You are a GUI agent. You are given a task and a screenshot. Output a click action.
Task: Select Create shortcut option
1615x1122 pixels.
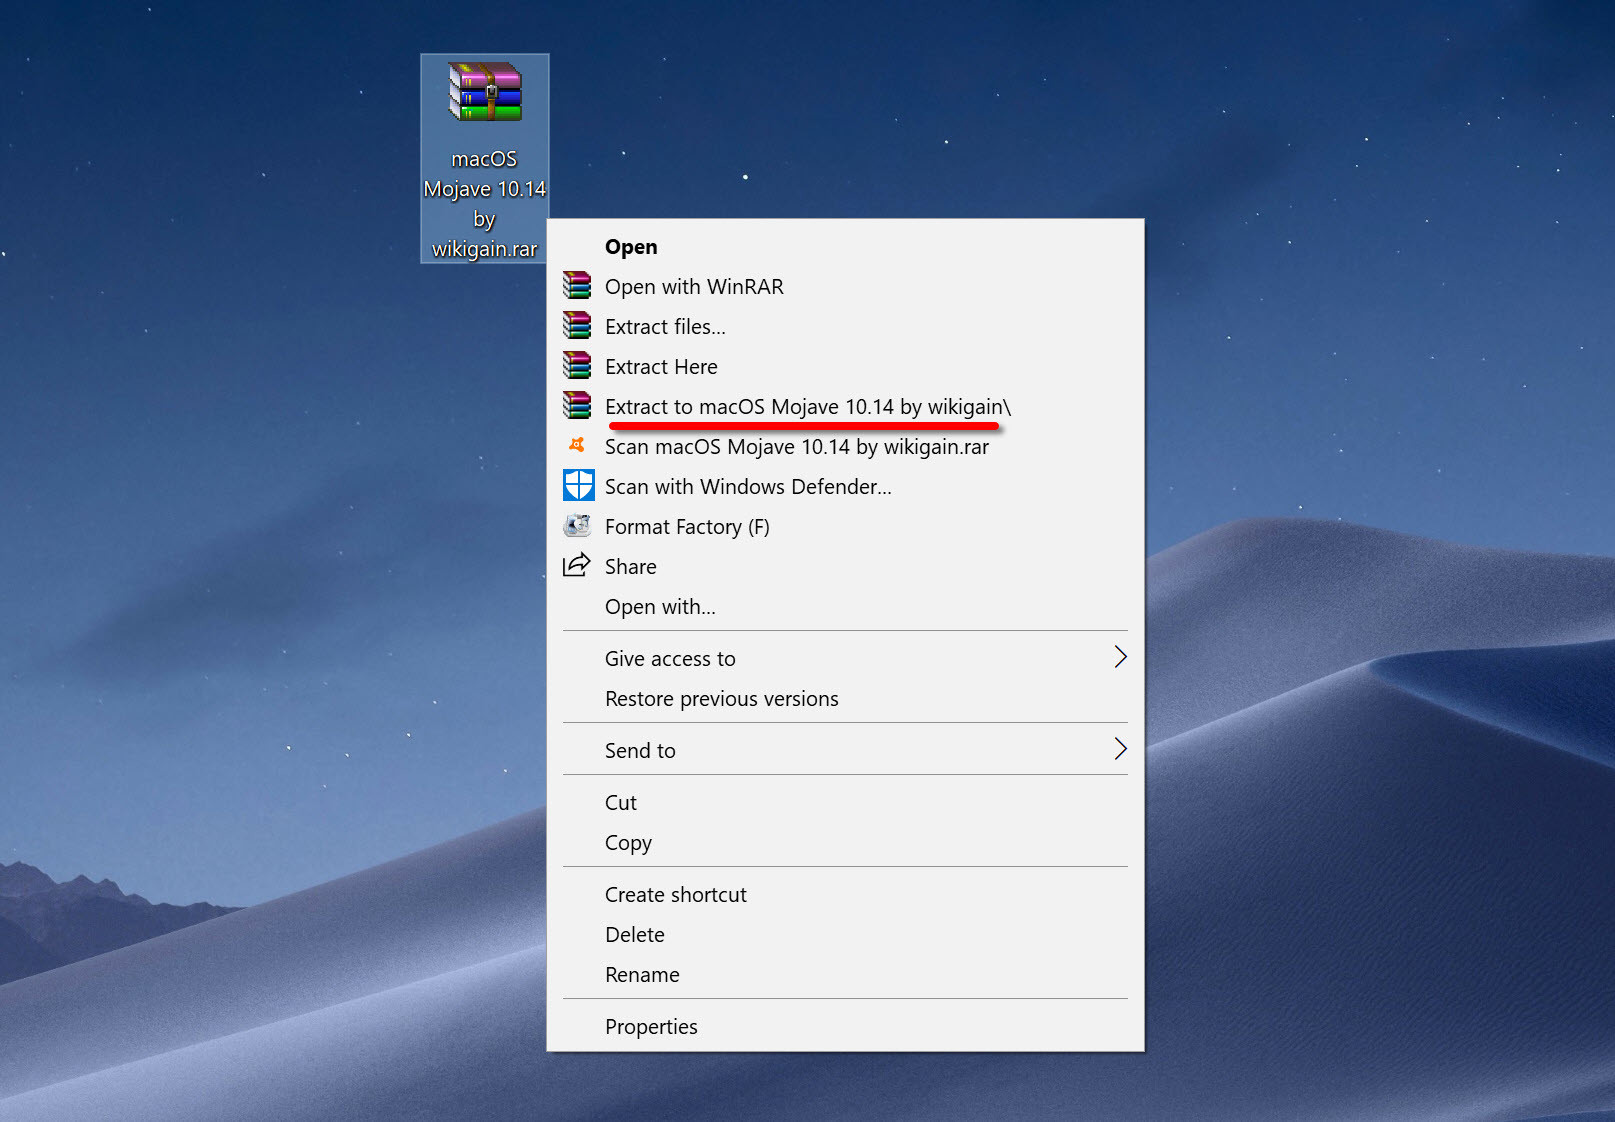(x=675, y=895)
